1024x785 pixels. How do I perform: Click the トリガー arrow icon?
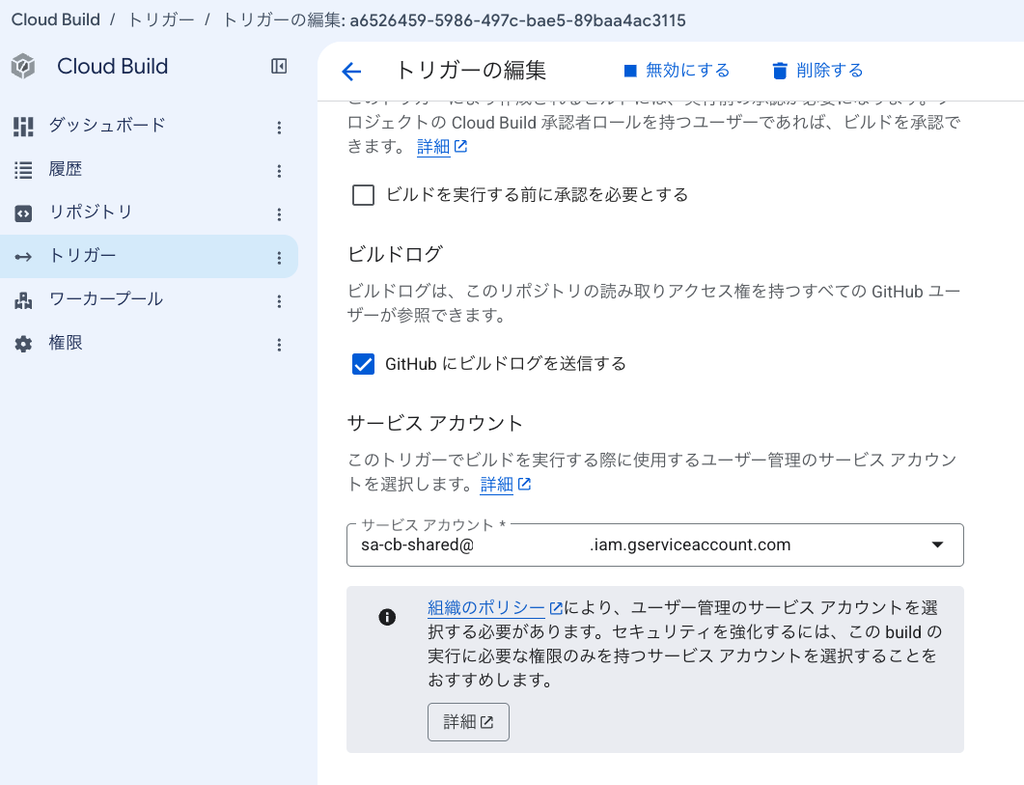click(23, 257)
